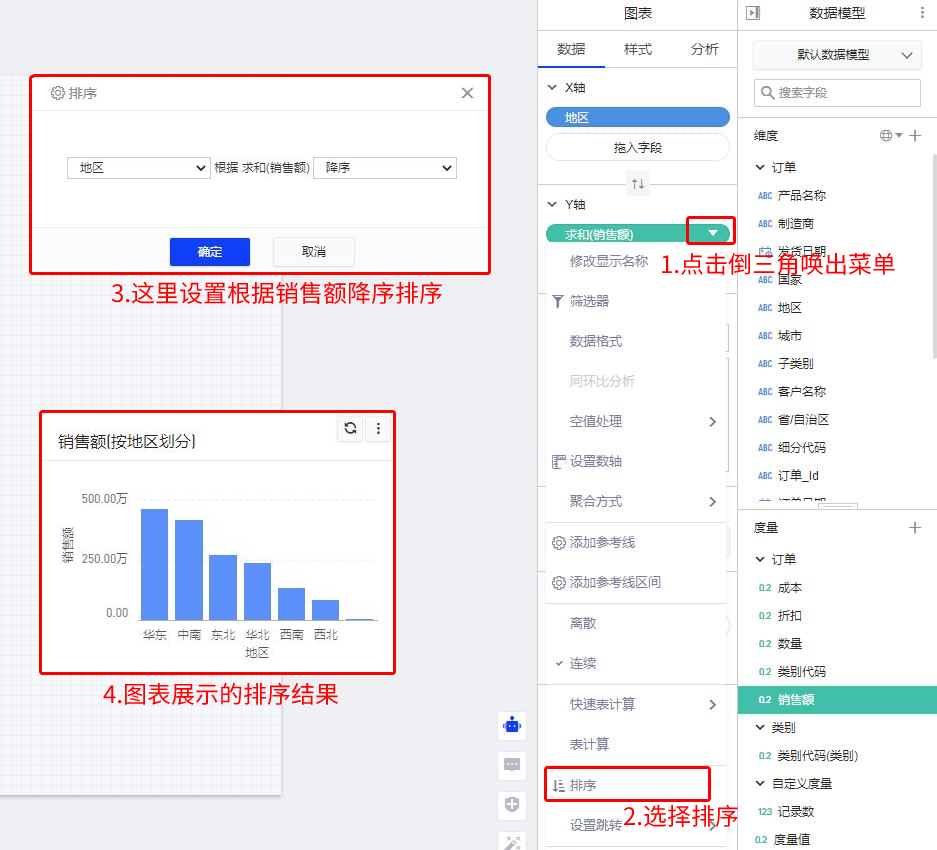The image size is (937, 850).
Task: Open the 默认数据模型 dropdown
Action: tap(837, 55)
